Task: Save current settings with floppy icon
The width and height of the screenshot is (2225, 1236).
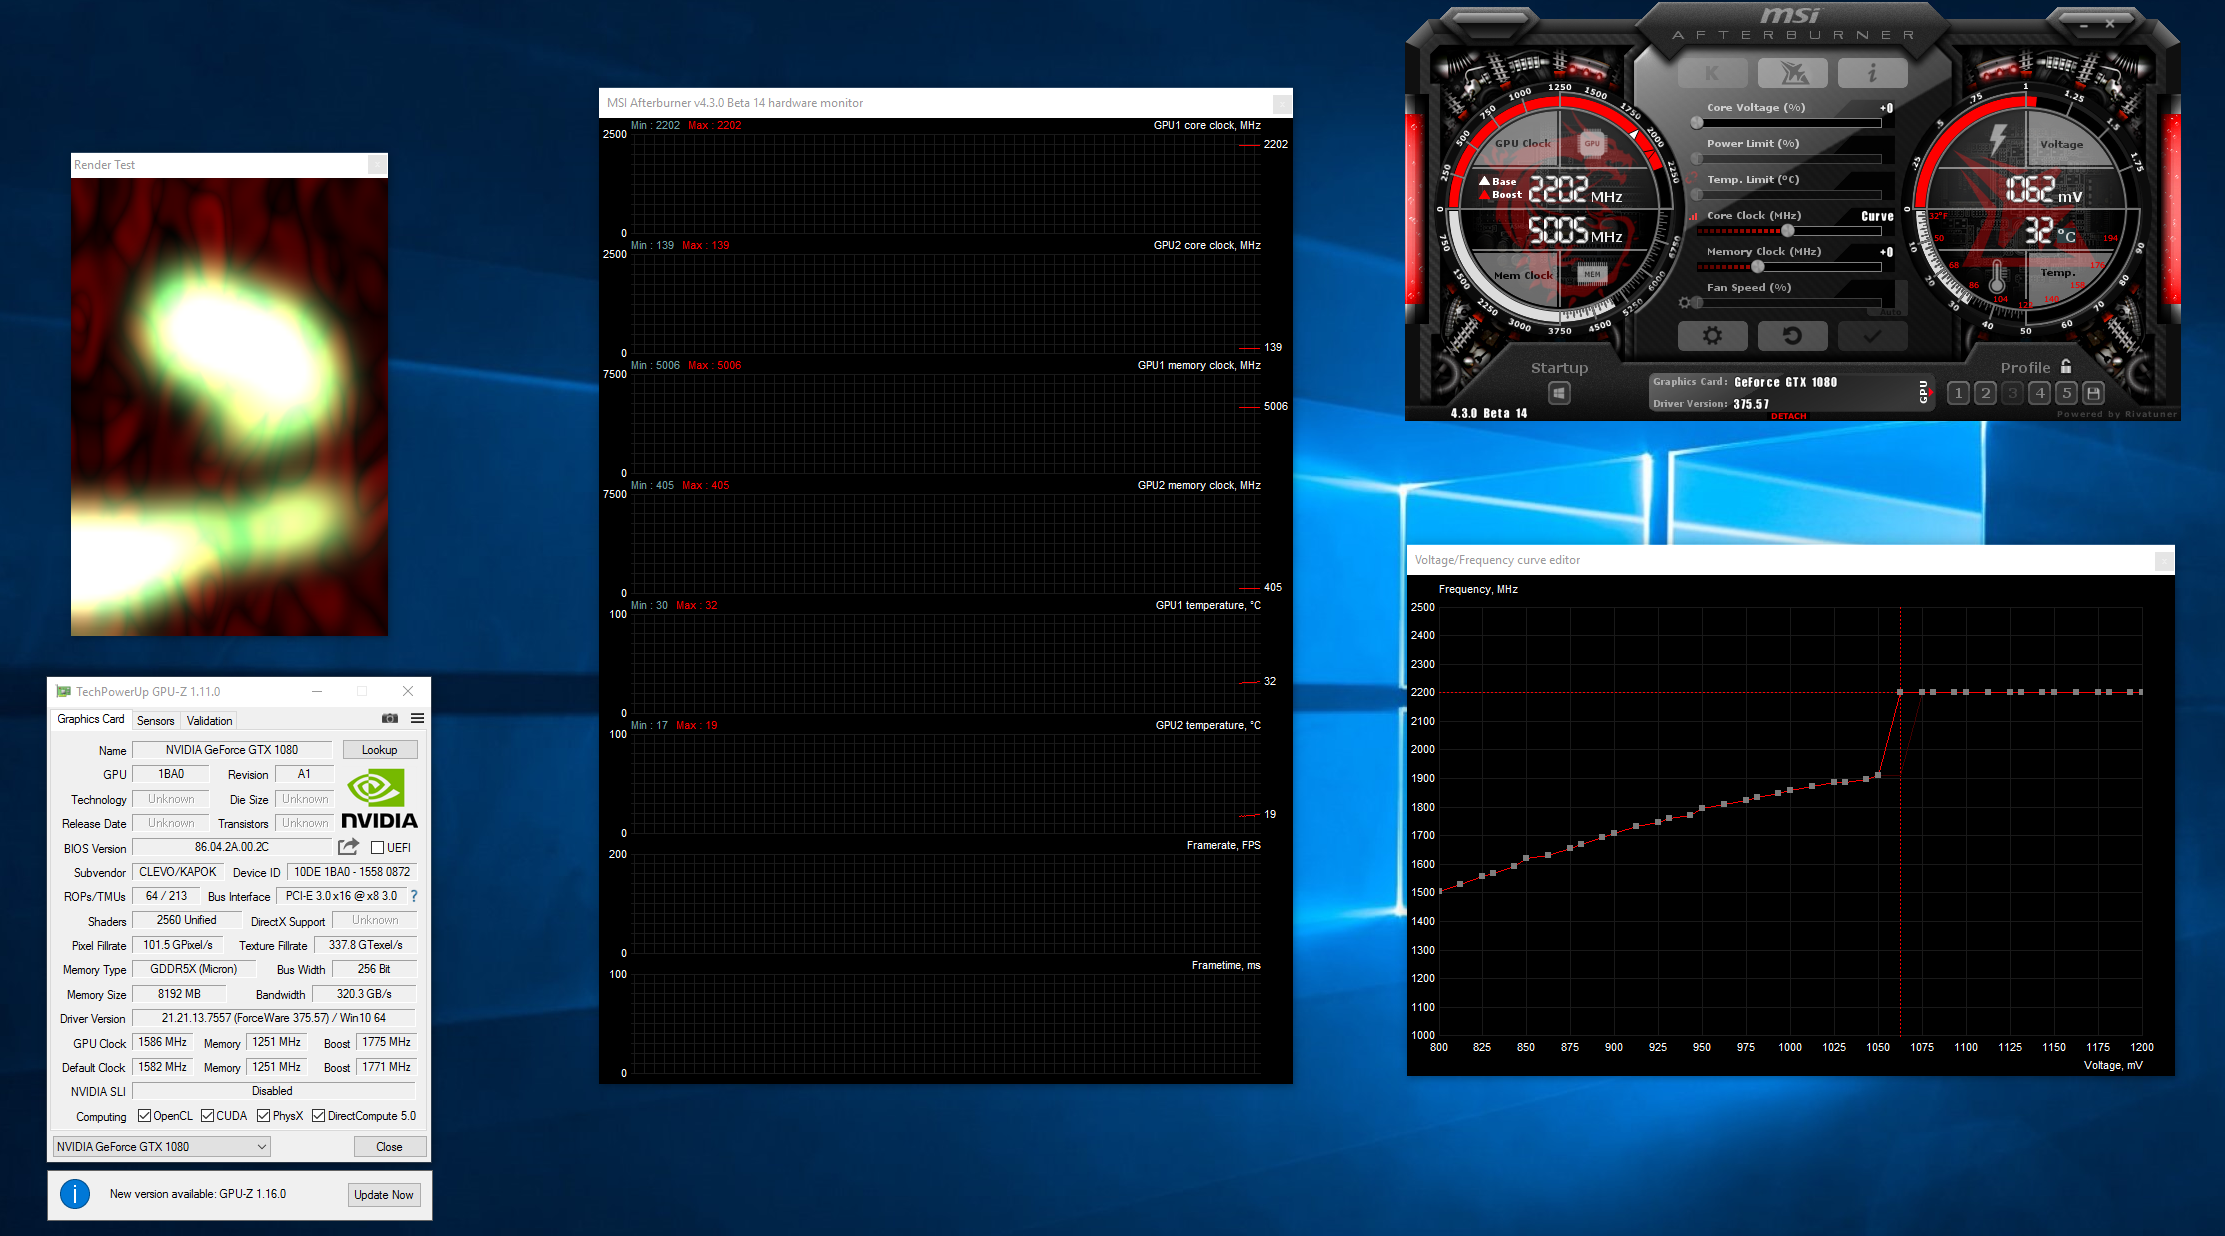Action: [2094, 393]
